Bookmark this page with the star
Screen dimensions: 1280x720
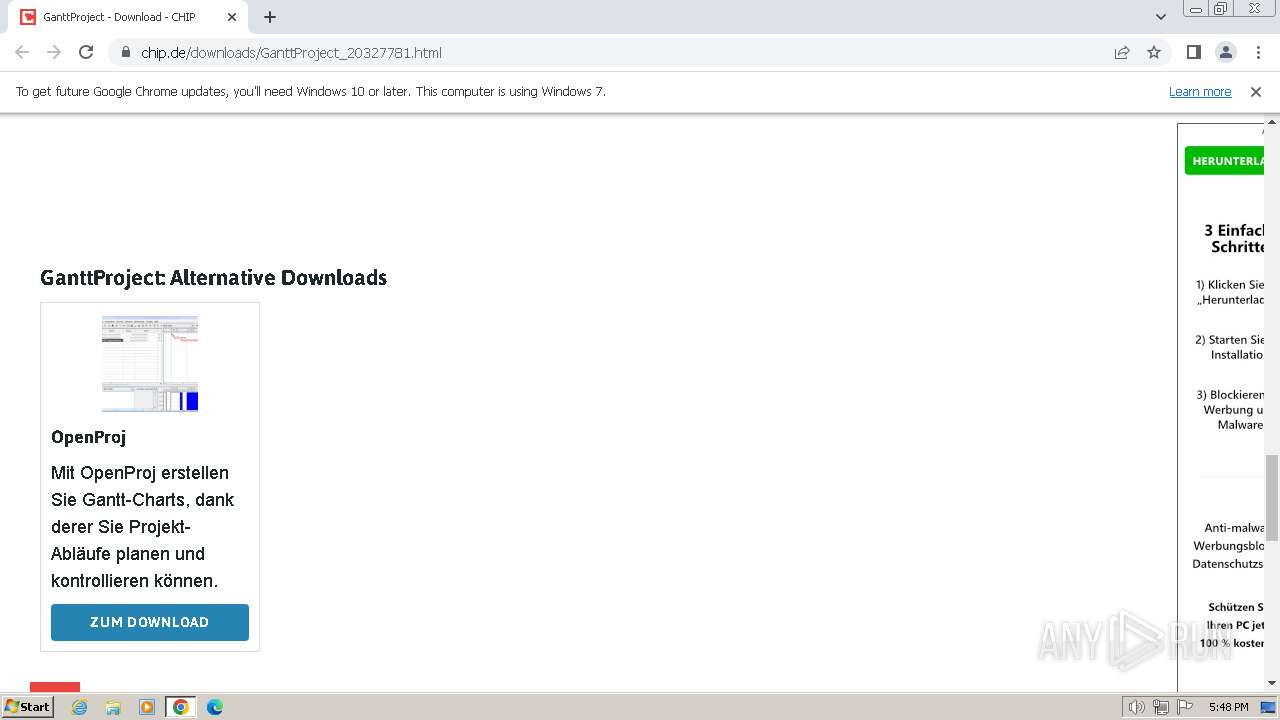pyautogui.click(x=1154, y=52)
